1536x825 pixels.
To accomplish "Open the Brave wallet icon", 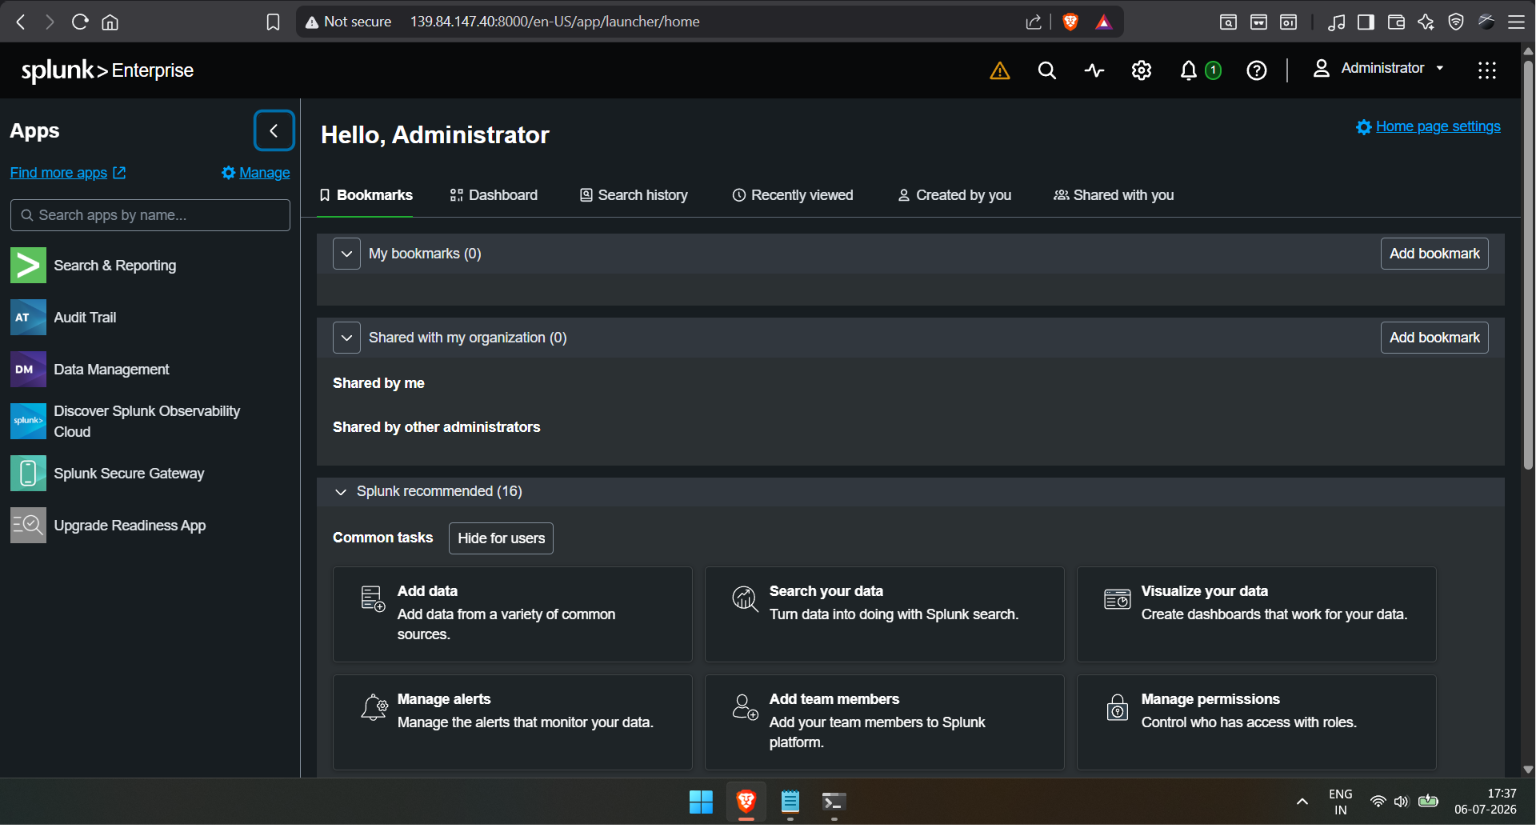I will (x=1396, y=22).
